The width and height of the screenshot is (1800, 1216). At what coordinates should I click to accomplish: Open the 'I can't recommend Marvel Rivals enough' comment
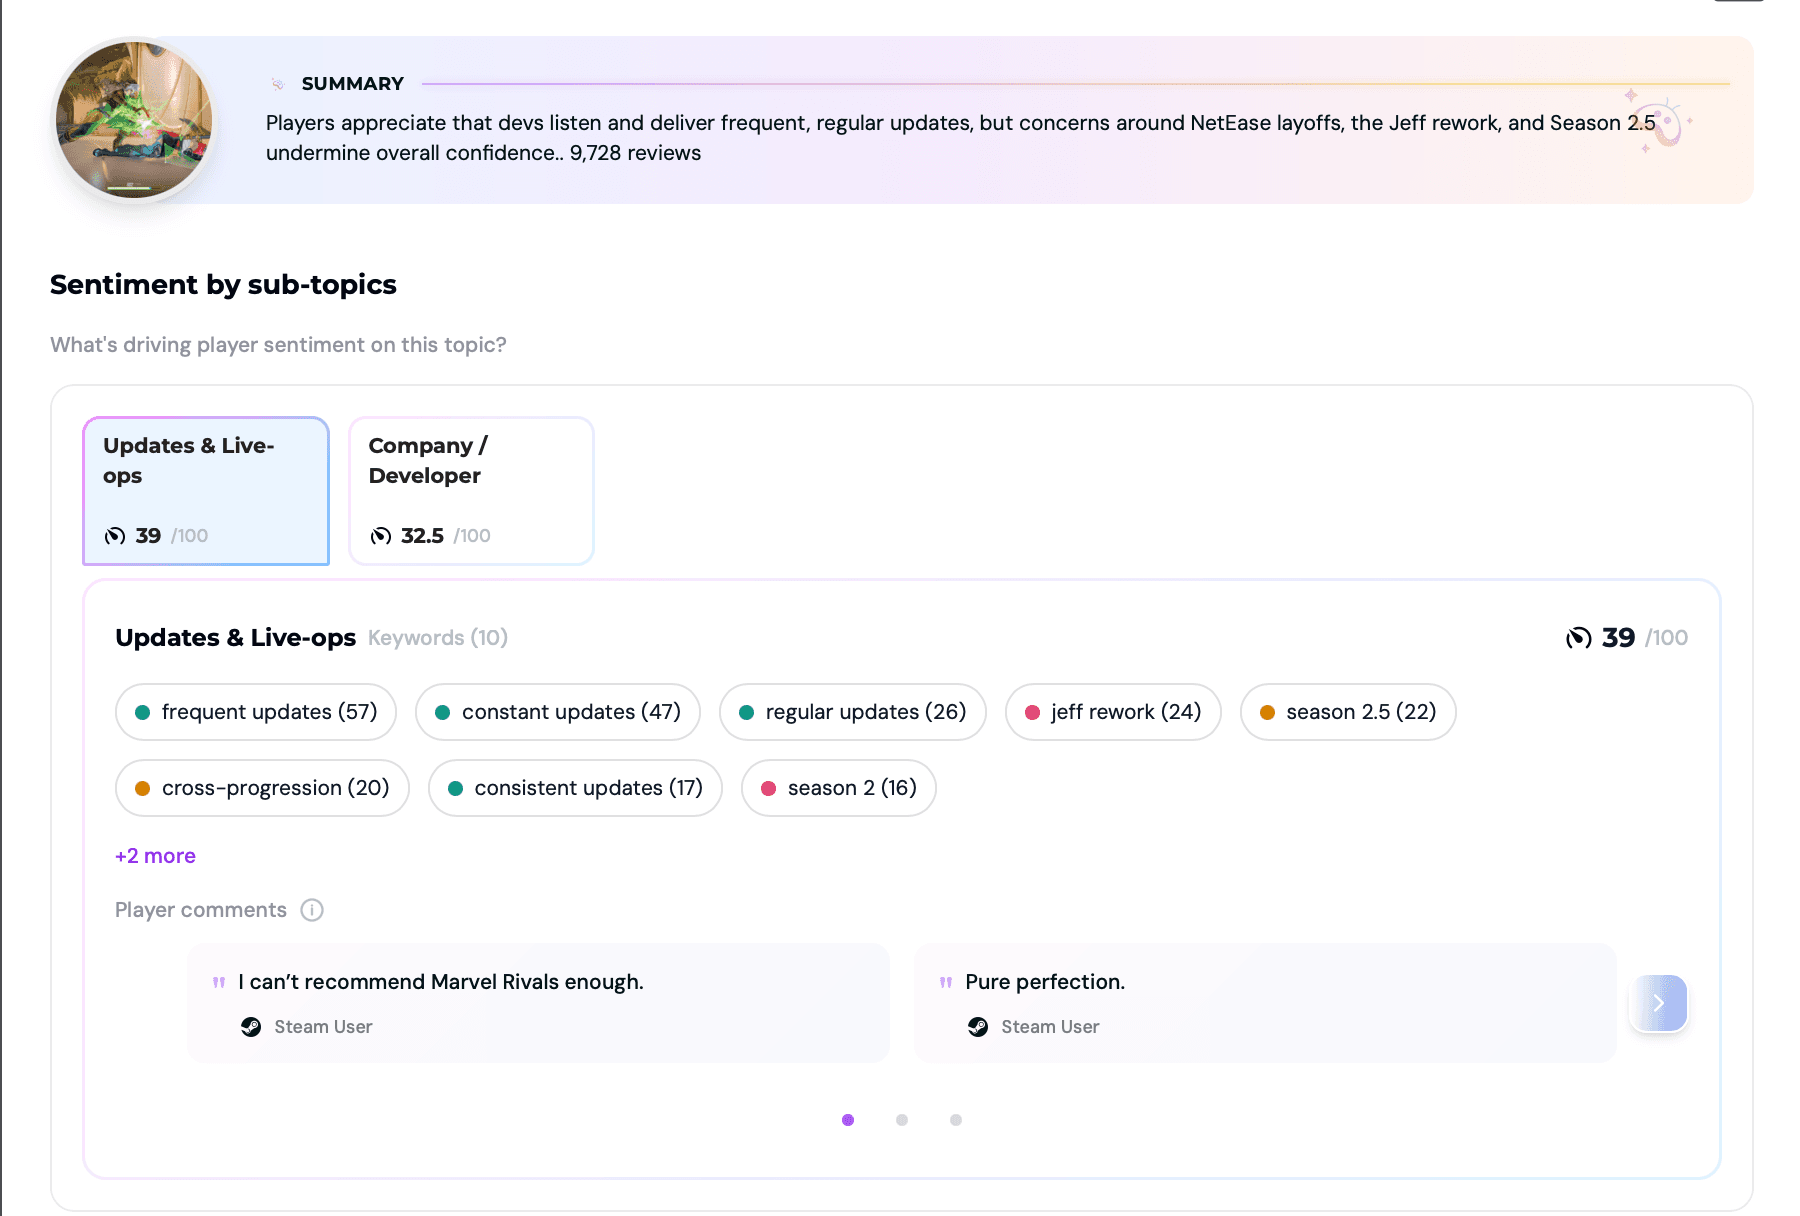click(538, 1003)
